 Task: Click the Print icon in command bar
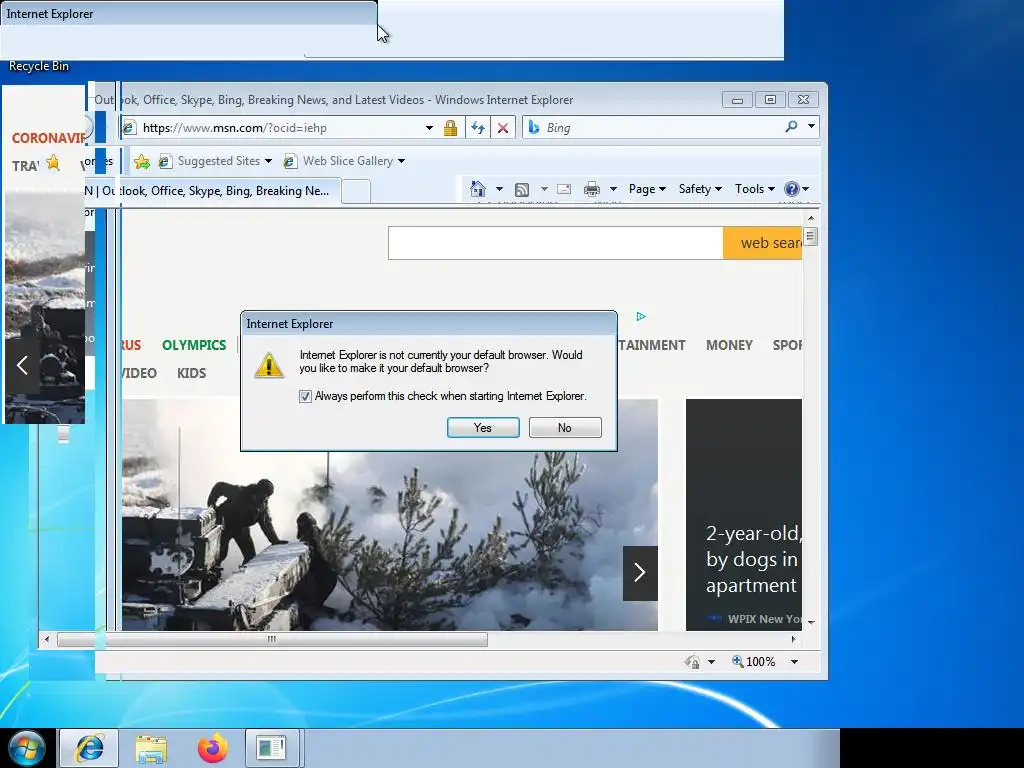[x=592, y=189]
